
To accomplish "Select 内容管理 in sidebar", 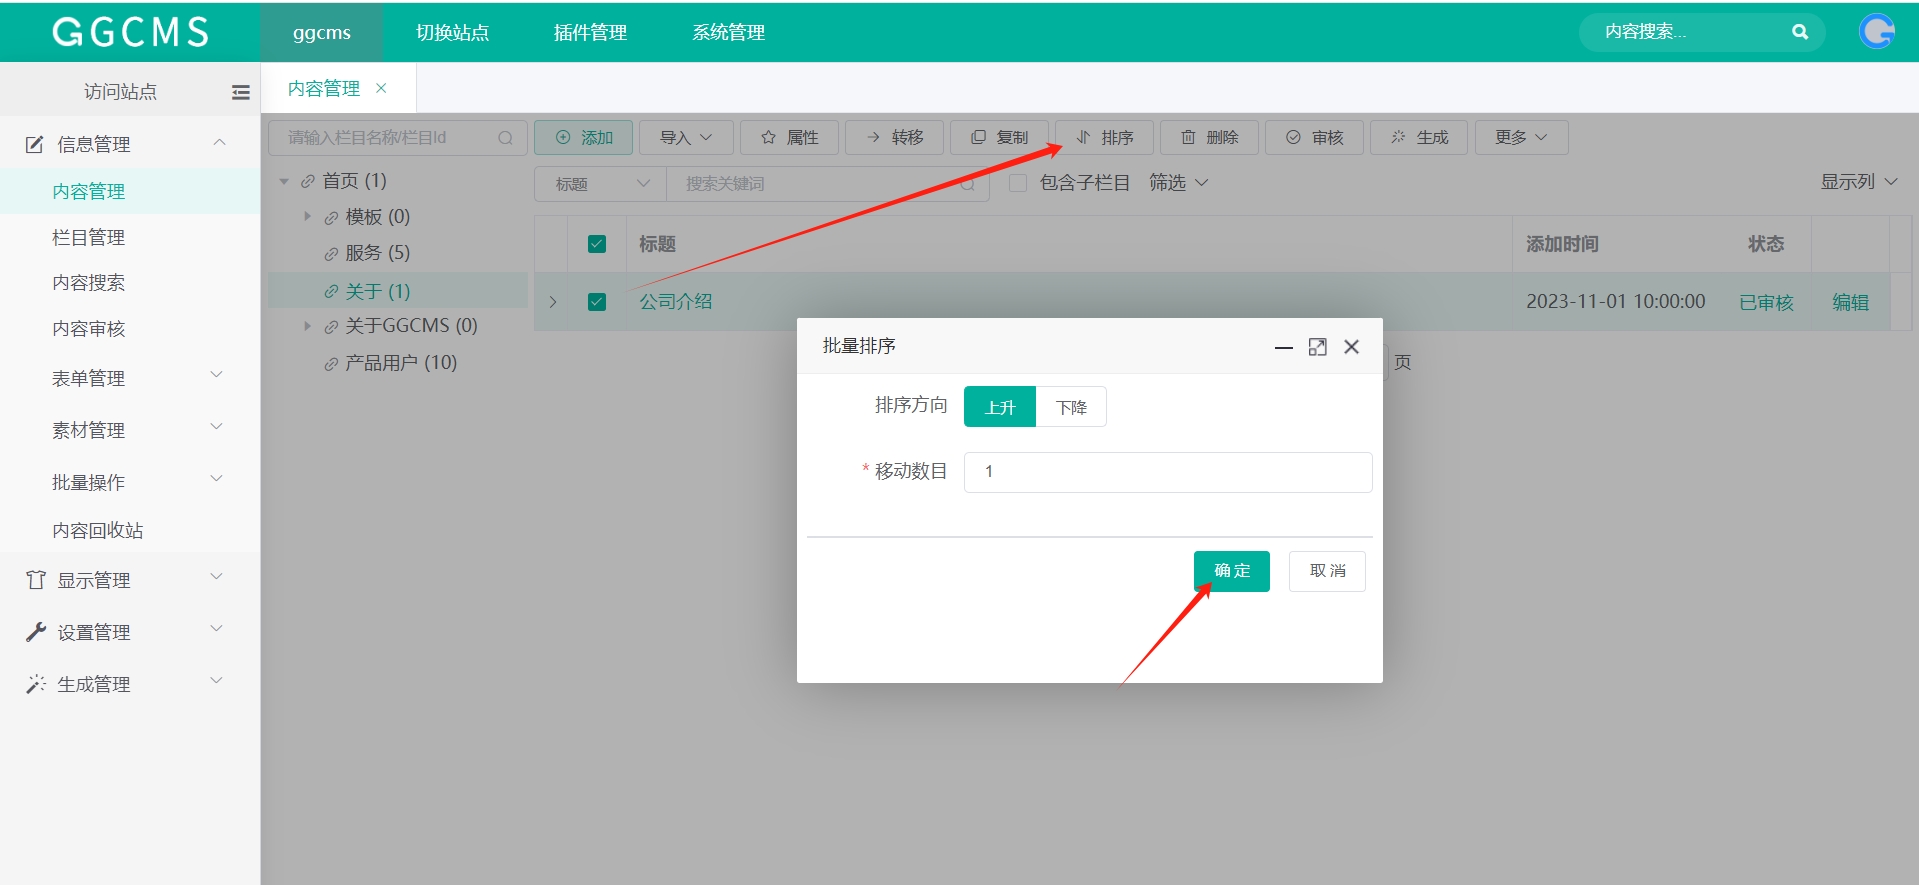I will click(130, 191).
